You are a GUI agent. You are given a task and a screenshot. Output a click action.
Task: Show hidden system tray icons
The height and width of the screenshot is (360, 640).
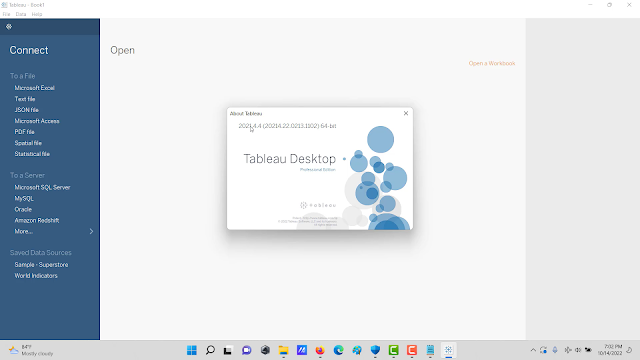click(533, 350)
